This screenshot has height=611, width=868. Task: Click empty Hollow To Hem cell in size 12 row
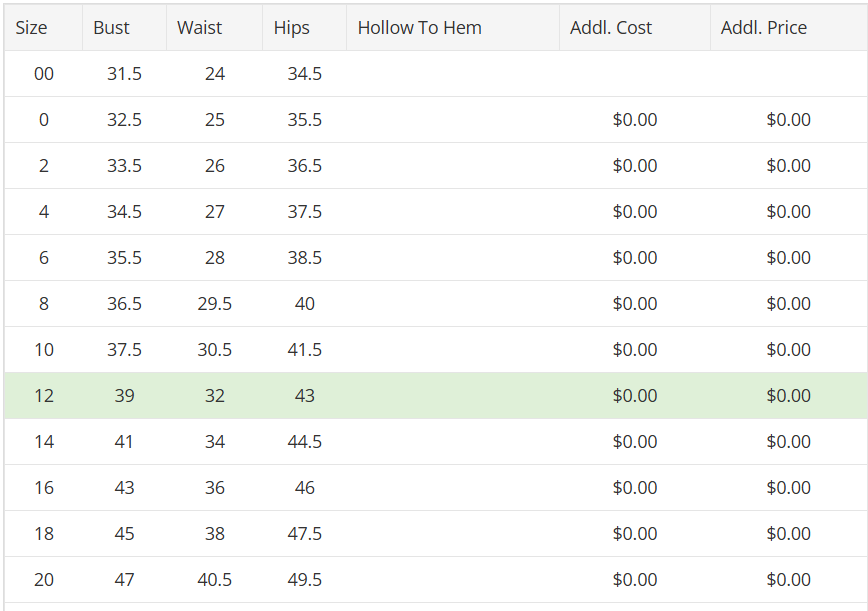pos(453,396)
